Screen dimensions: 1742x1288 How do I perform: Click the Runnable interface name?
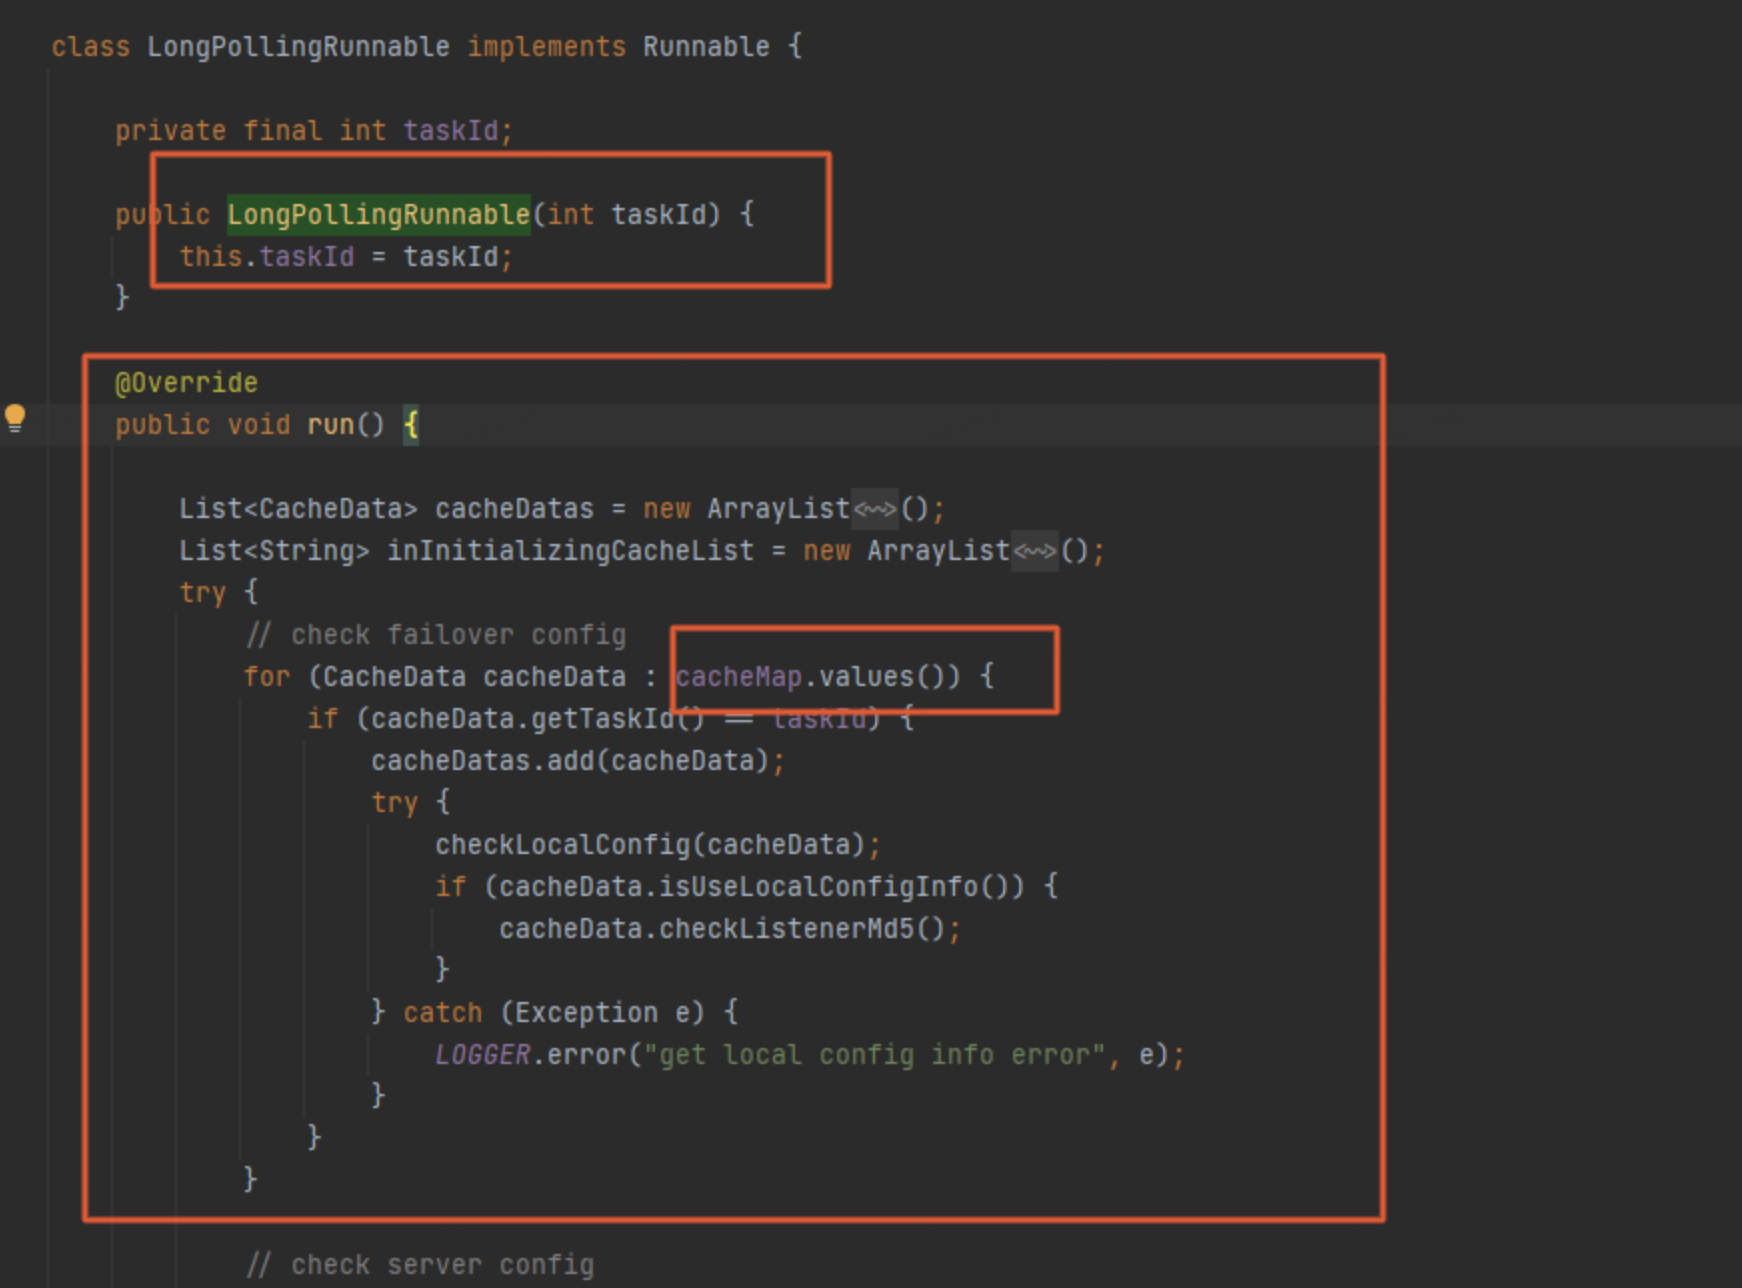click(706, 47)
